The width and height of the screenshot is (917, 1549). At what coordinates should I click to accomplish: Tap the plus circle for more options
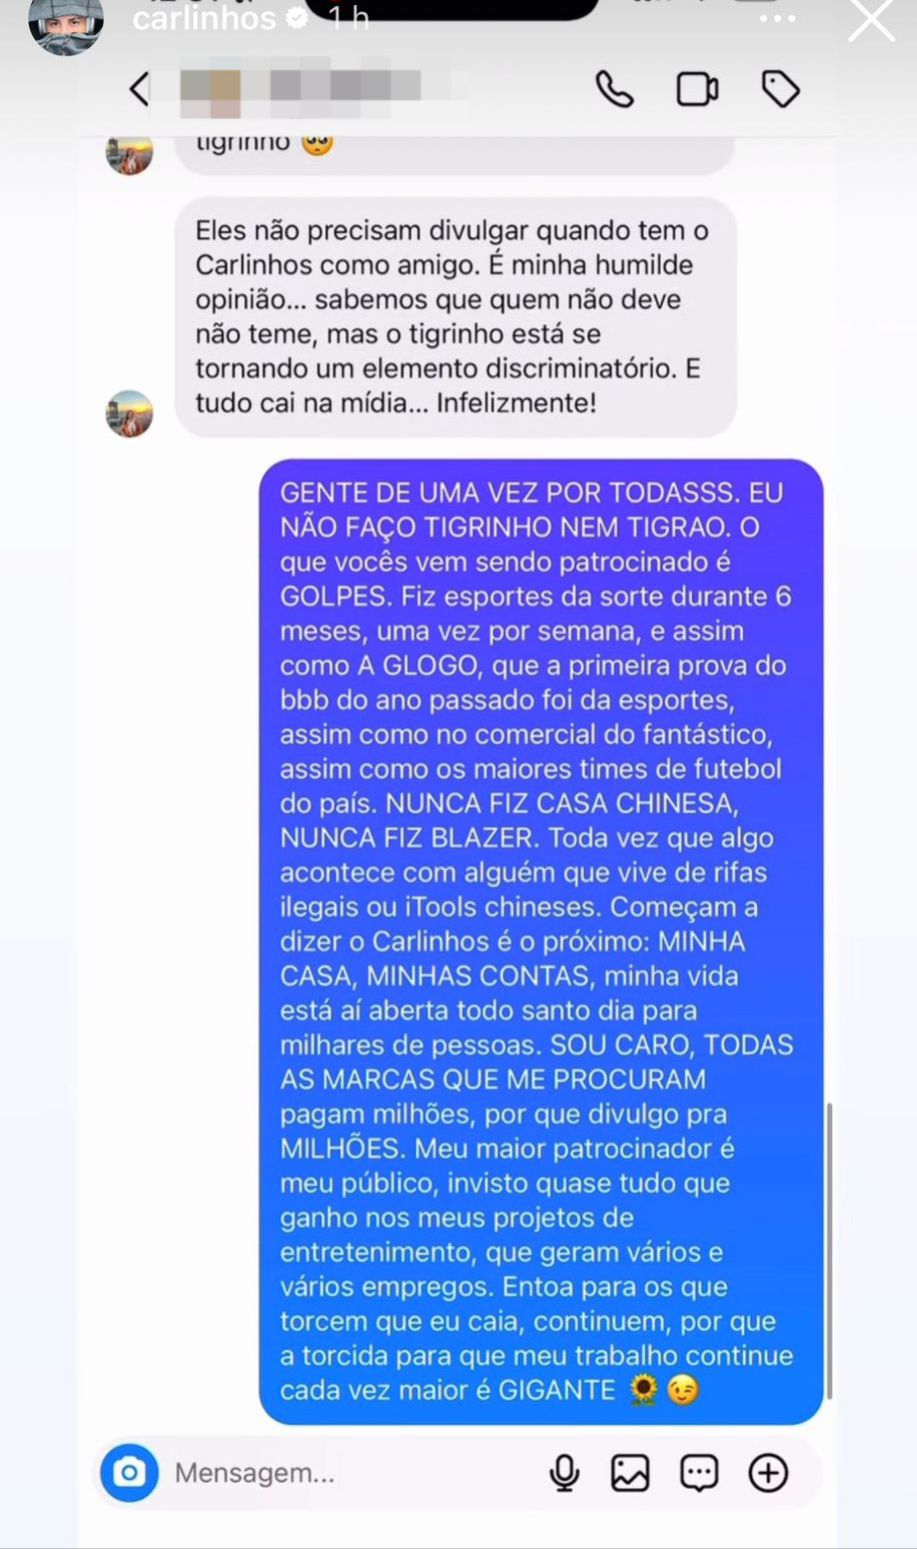(768, 1472)
